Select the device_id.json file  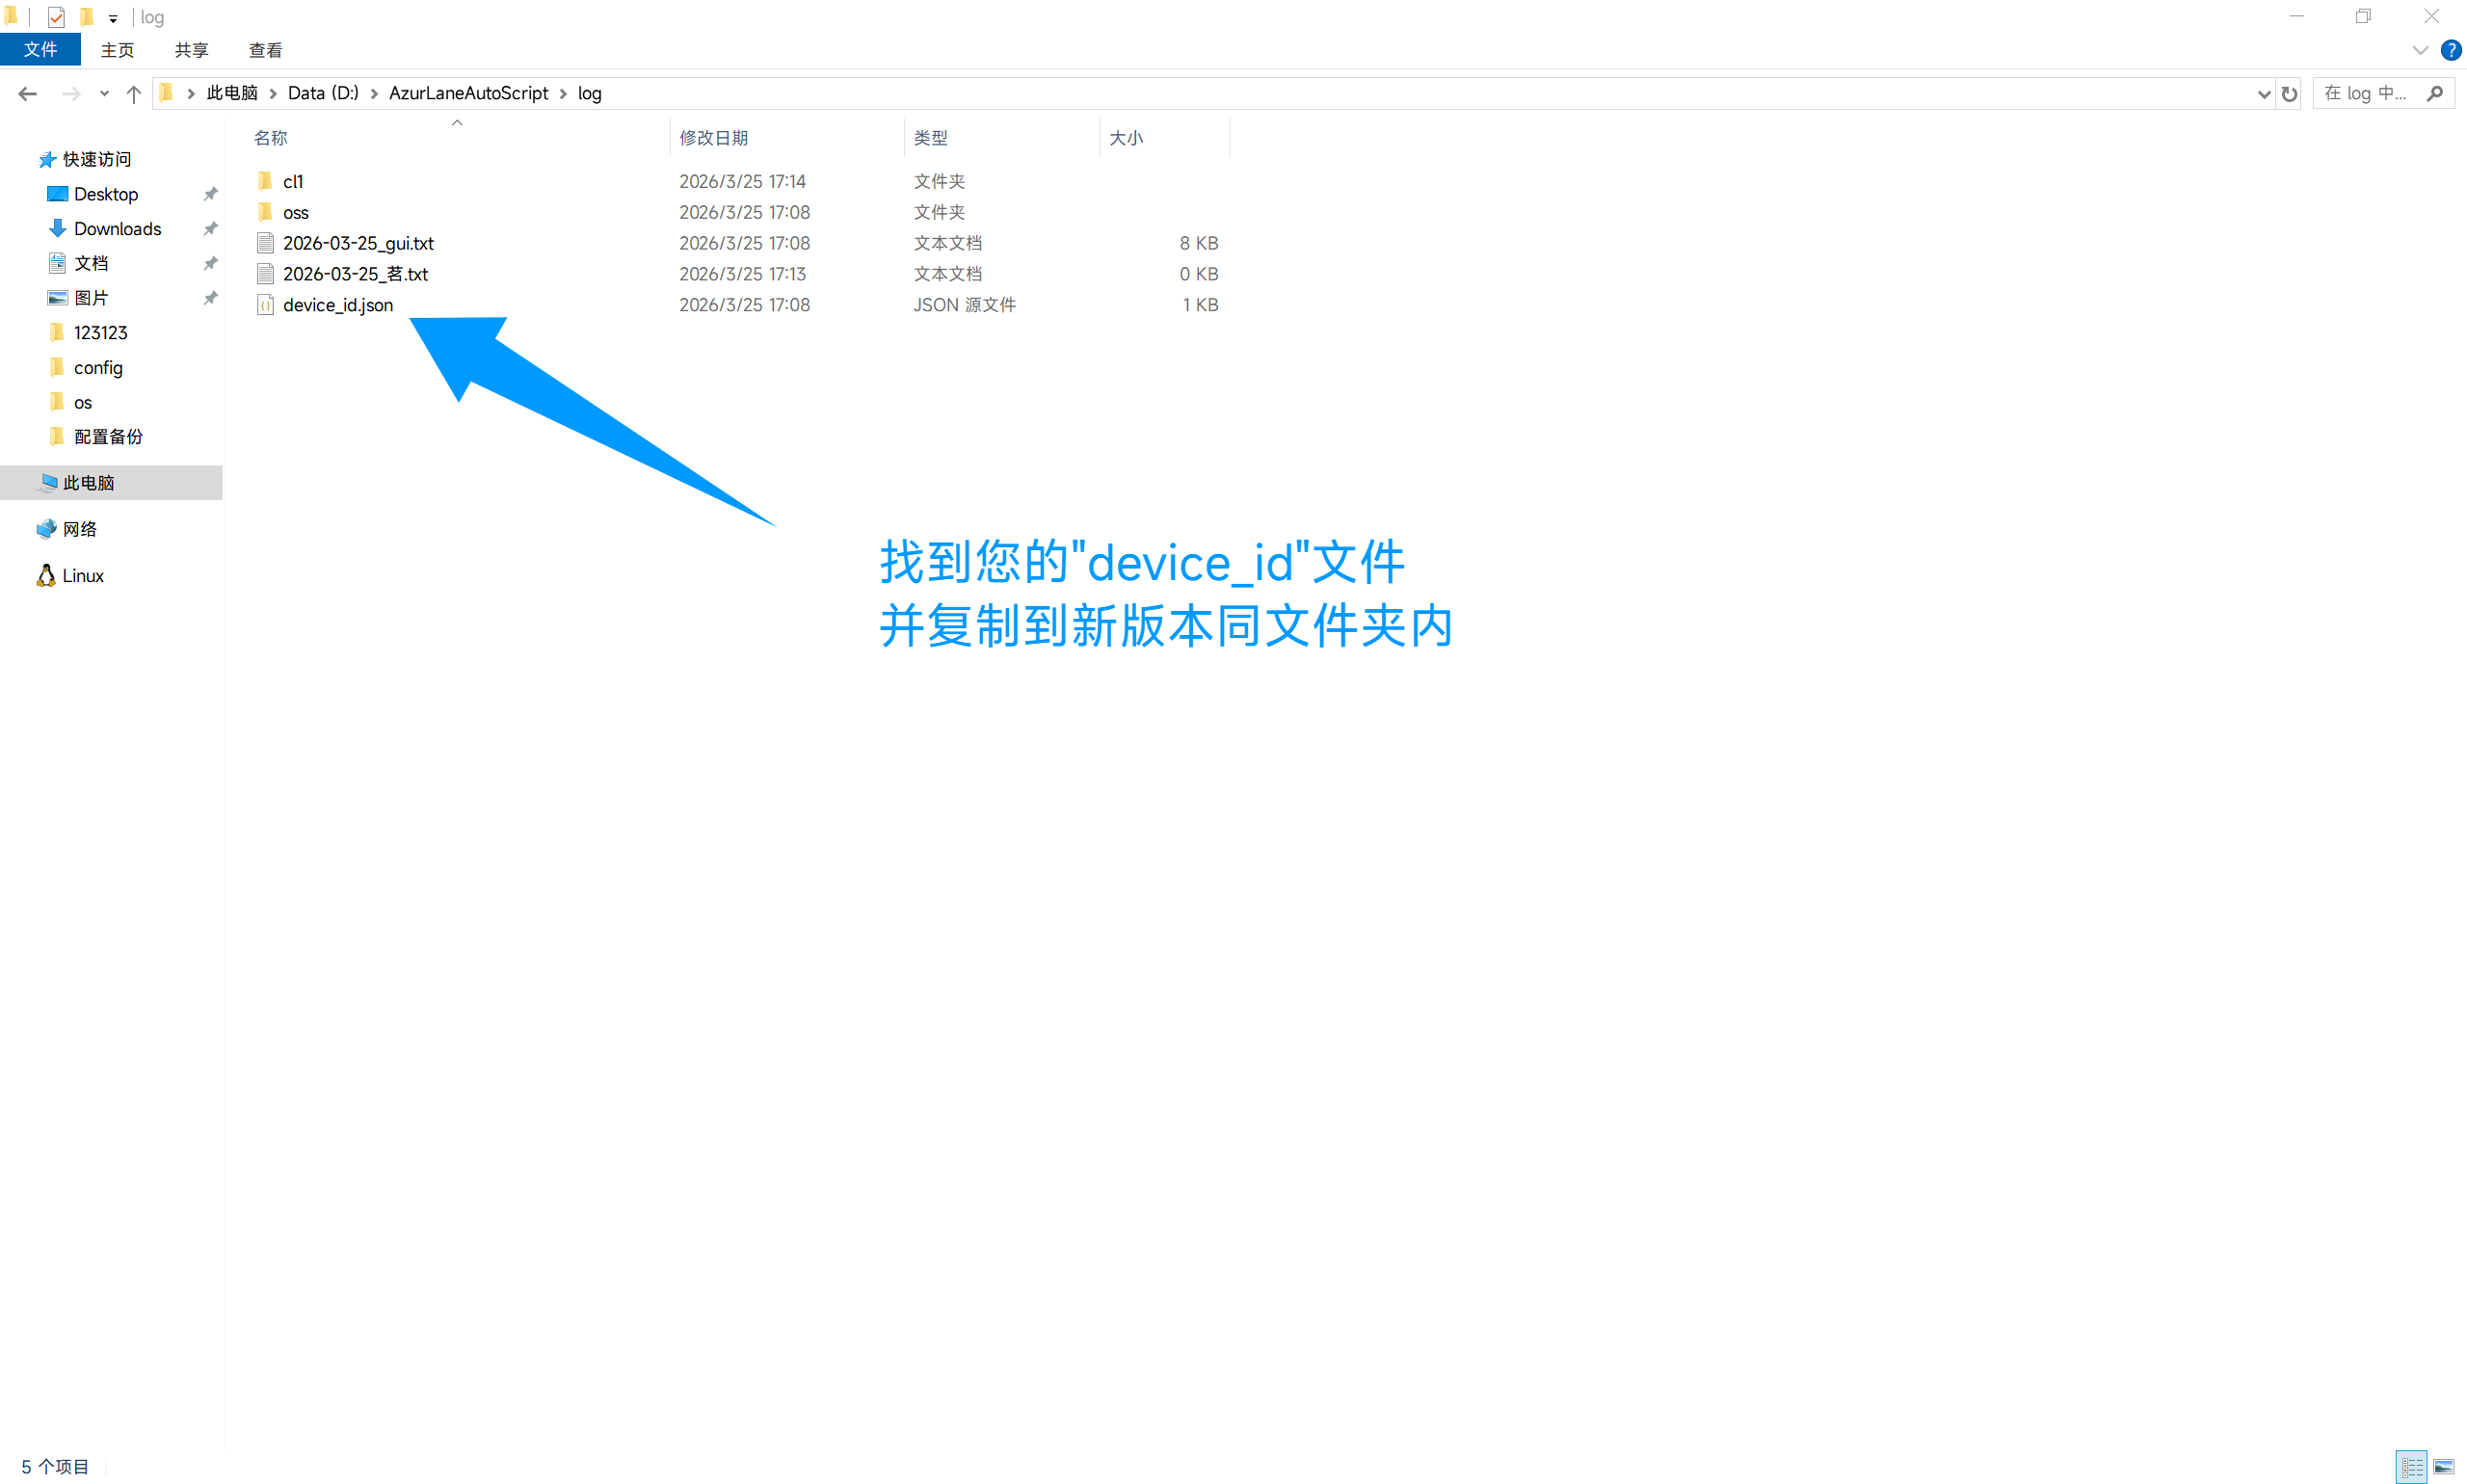337,305
